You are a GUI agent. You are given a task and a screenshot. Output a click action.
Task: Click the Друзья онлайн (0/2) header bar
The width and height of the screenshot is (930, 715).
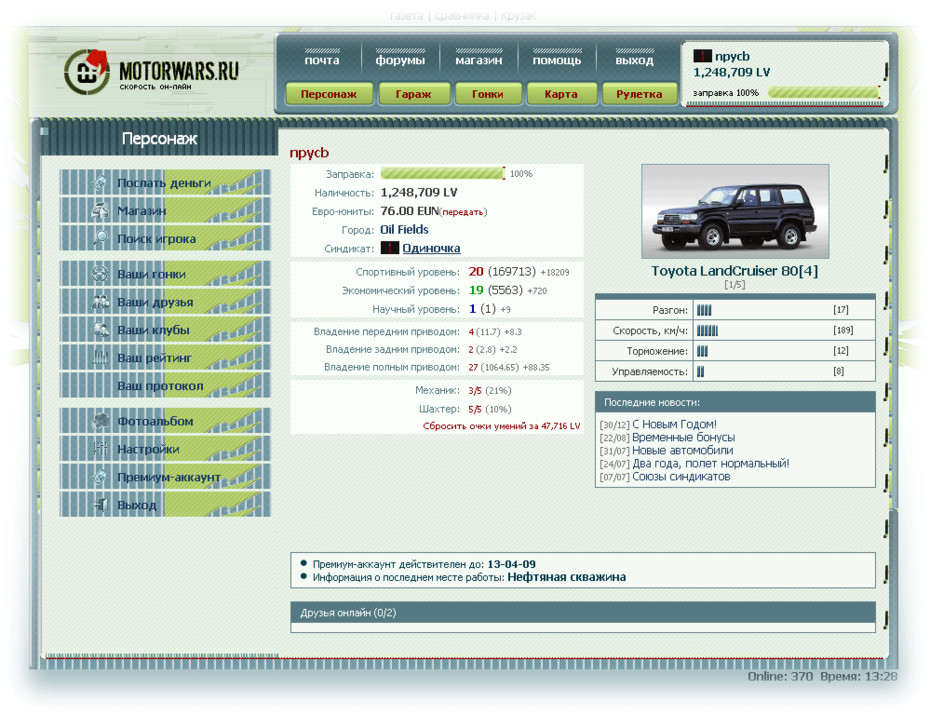coord(582,612)
